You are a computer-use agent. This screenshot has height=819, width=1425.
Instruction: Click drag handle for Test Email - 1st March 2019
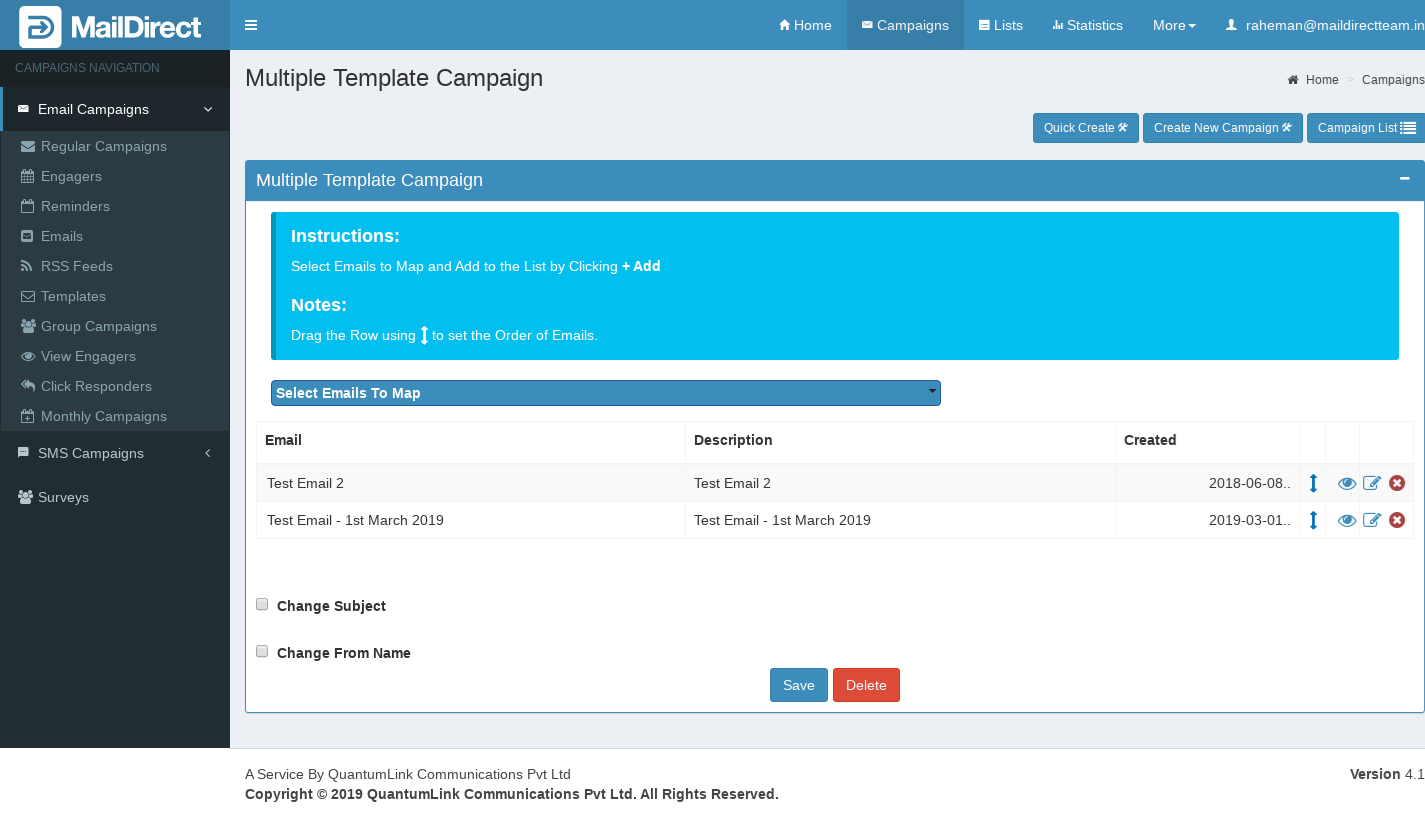tap(1313, 520)
